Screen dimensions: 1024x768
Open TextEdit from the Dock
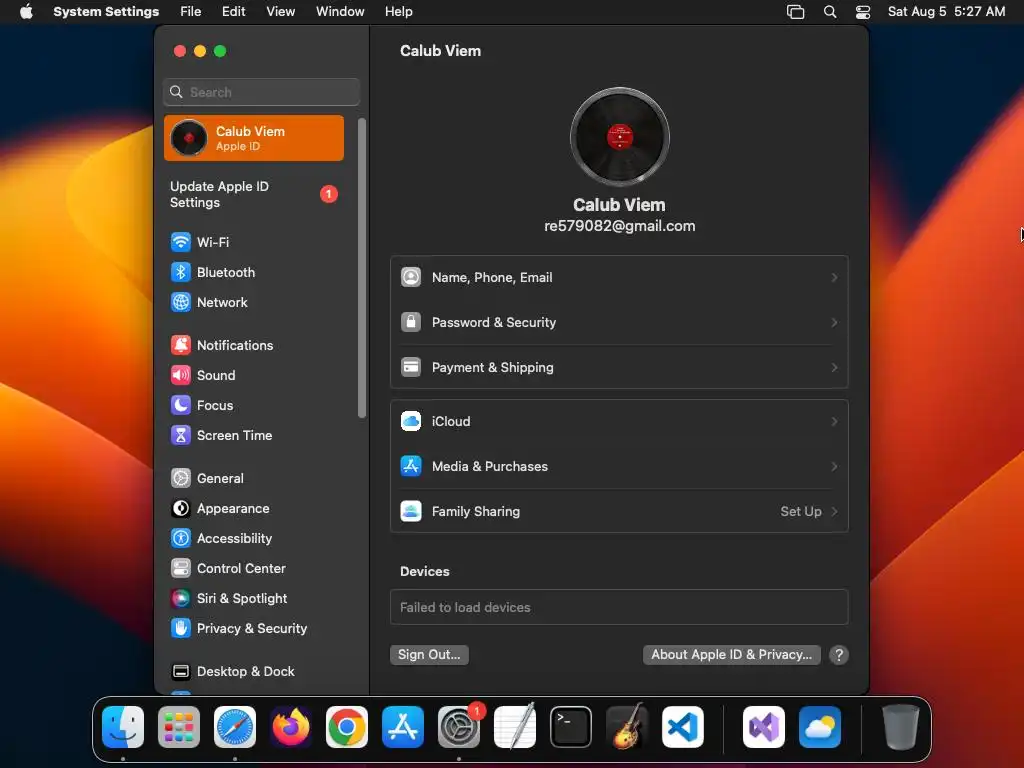(x=515, y=727)
